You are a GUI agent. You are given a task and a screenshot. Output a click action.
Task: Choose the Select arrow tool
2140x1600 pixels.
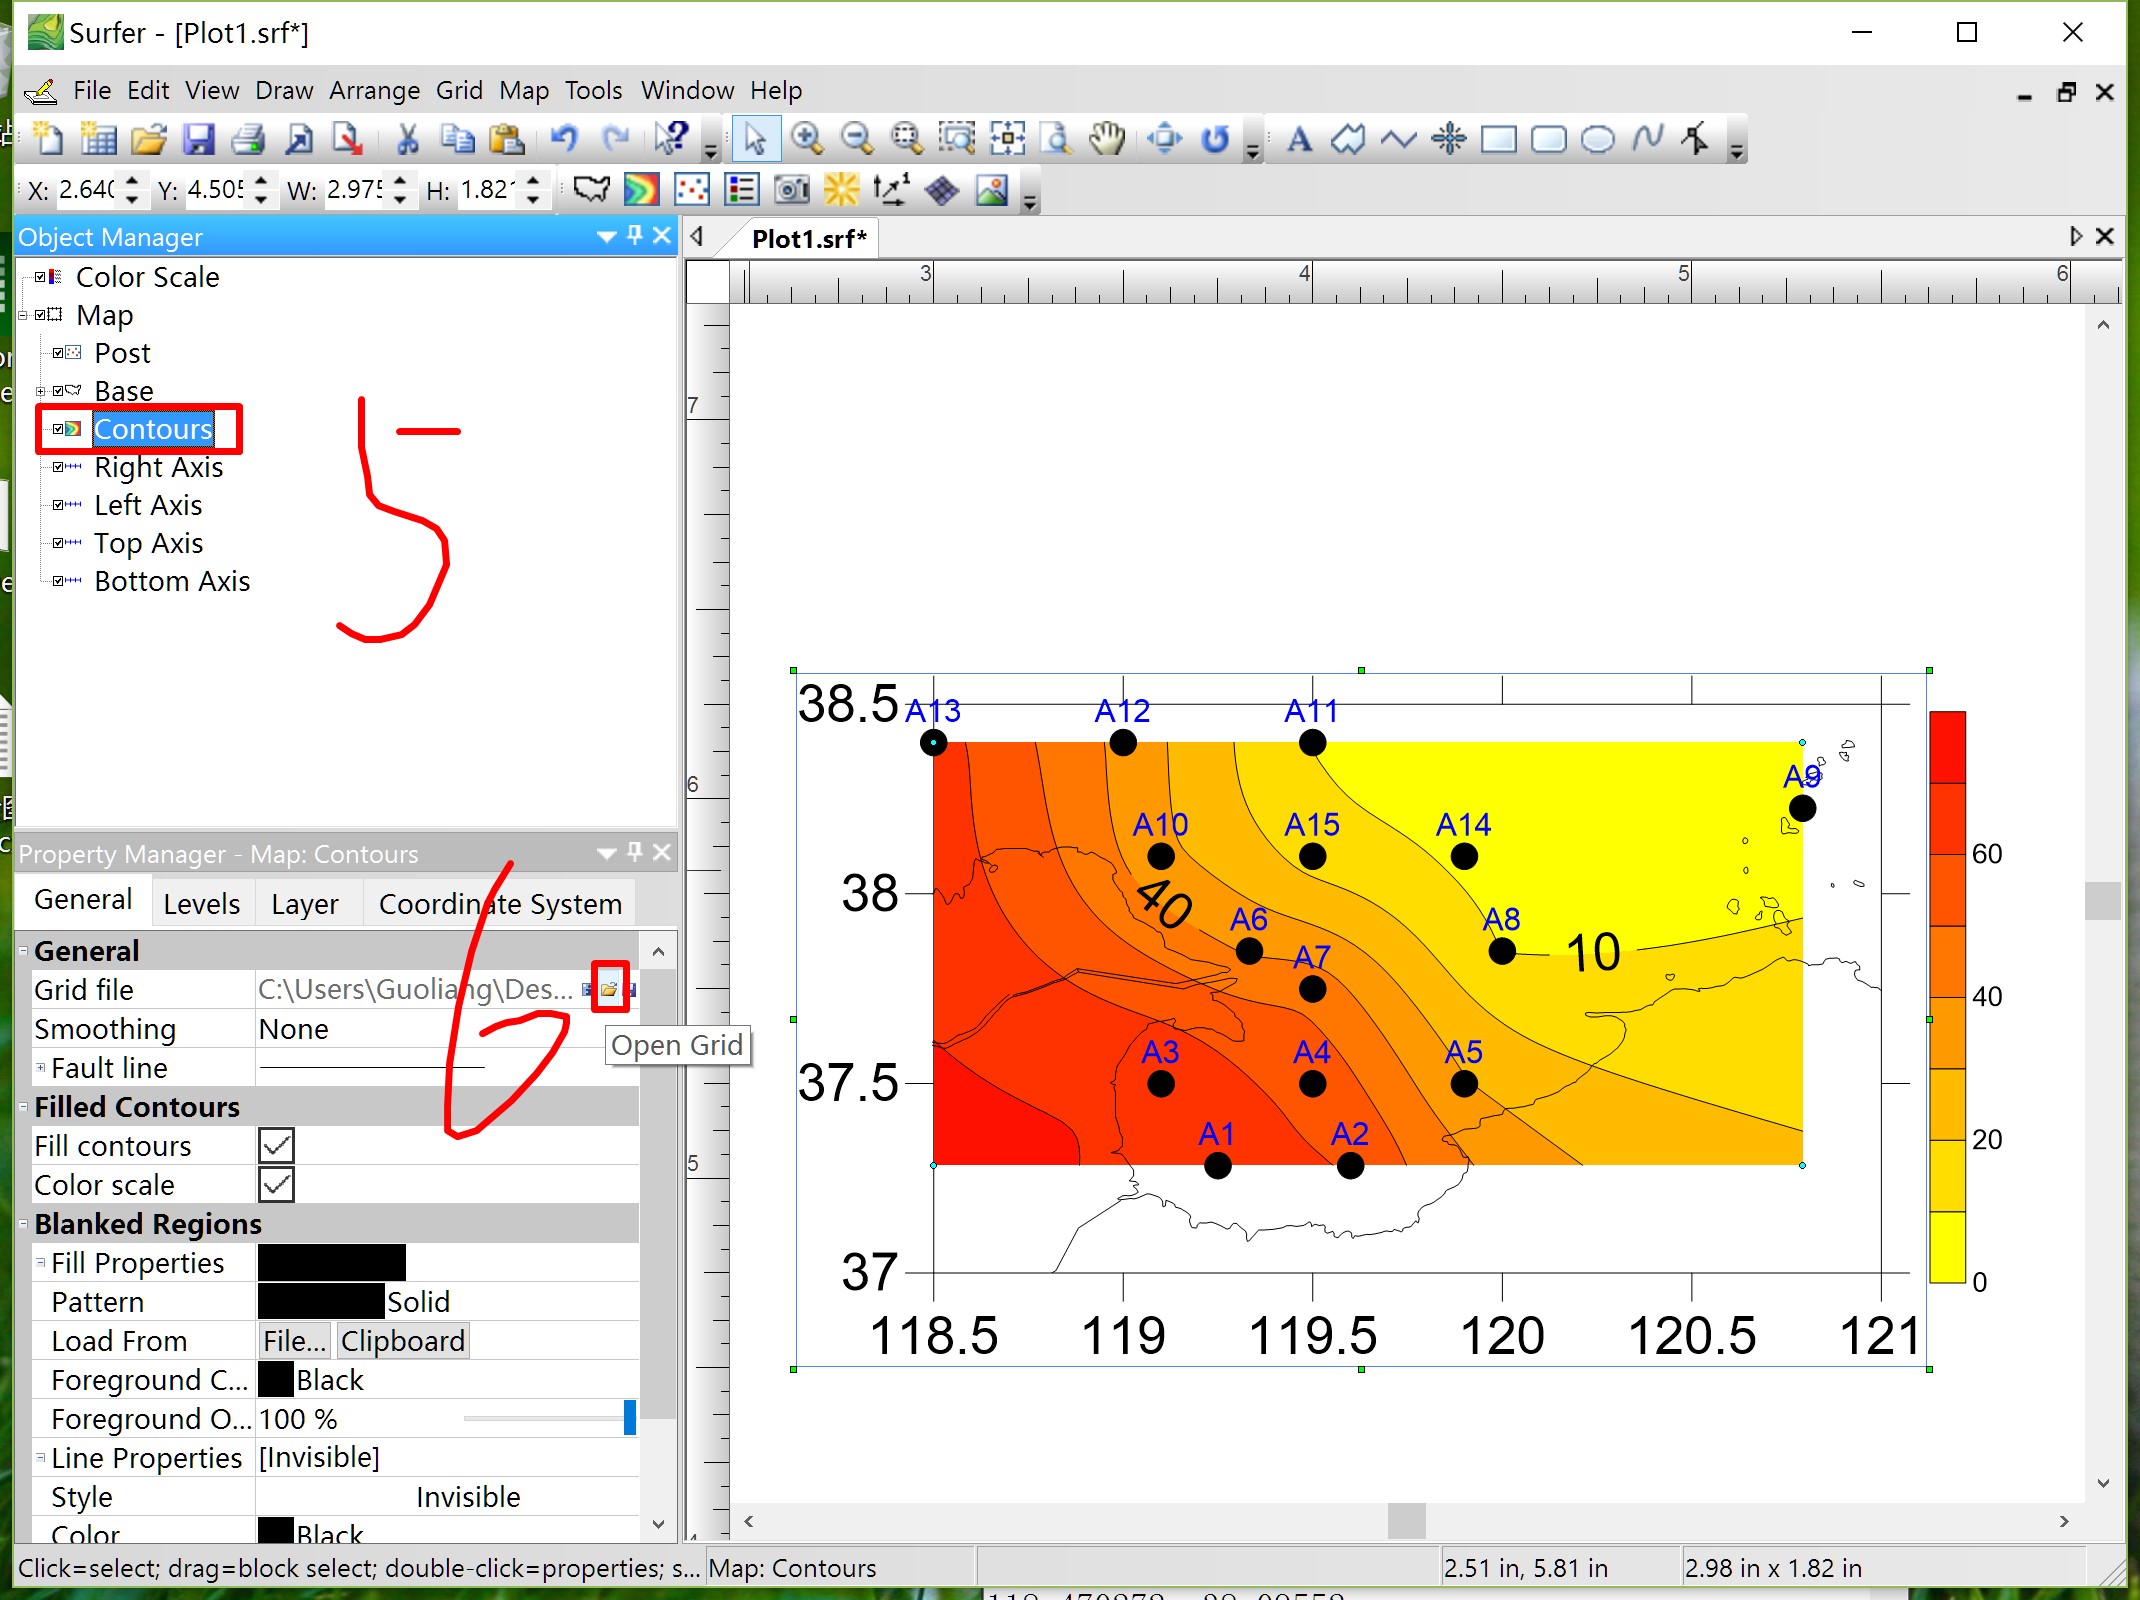click(x=755, y=139)
